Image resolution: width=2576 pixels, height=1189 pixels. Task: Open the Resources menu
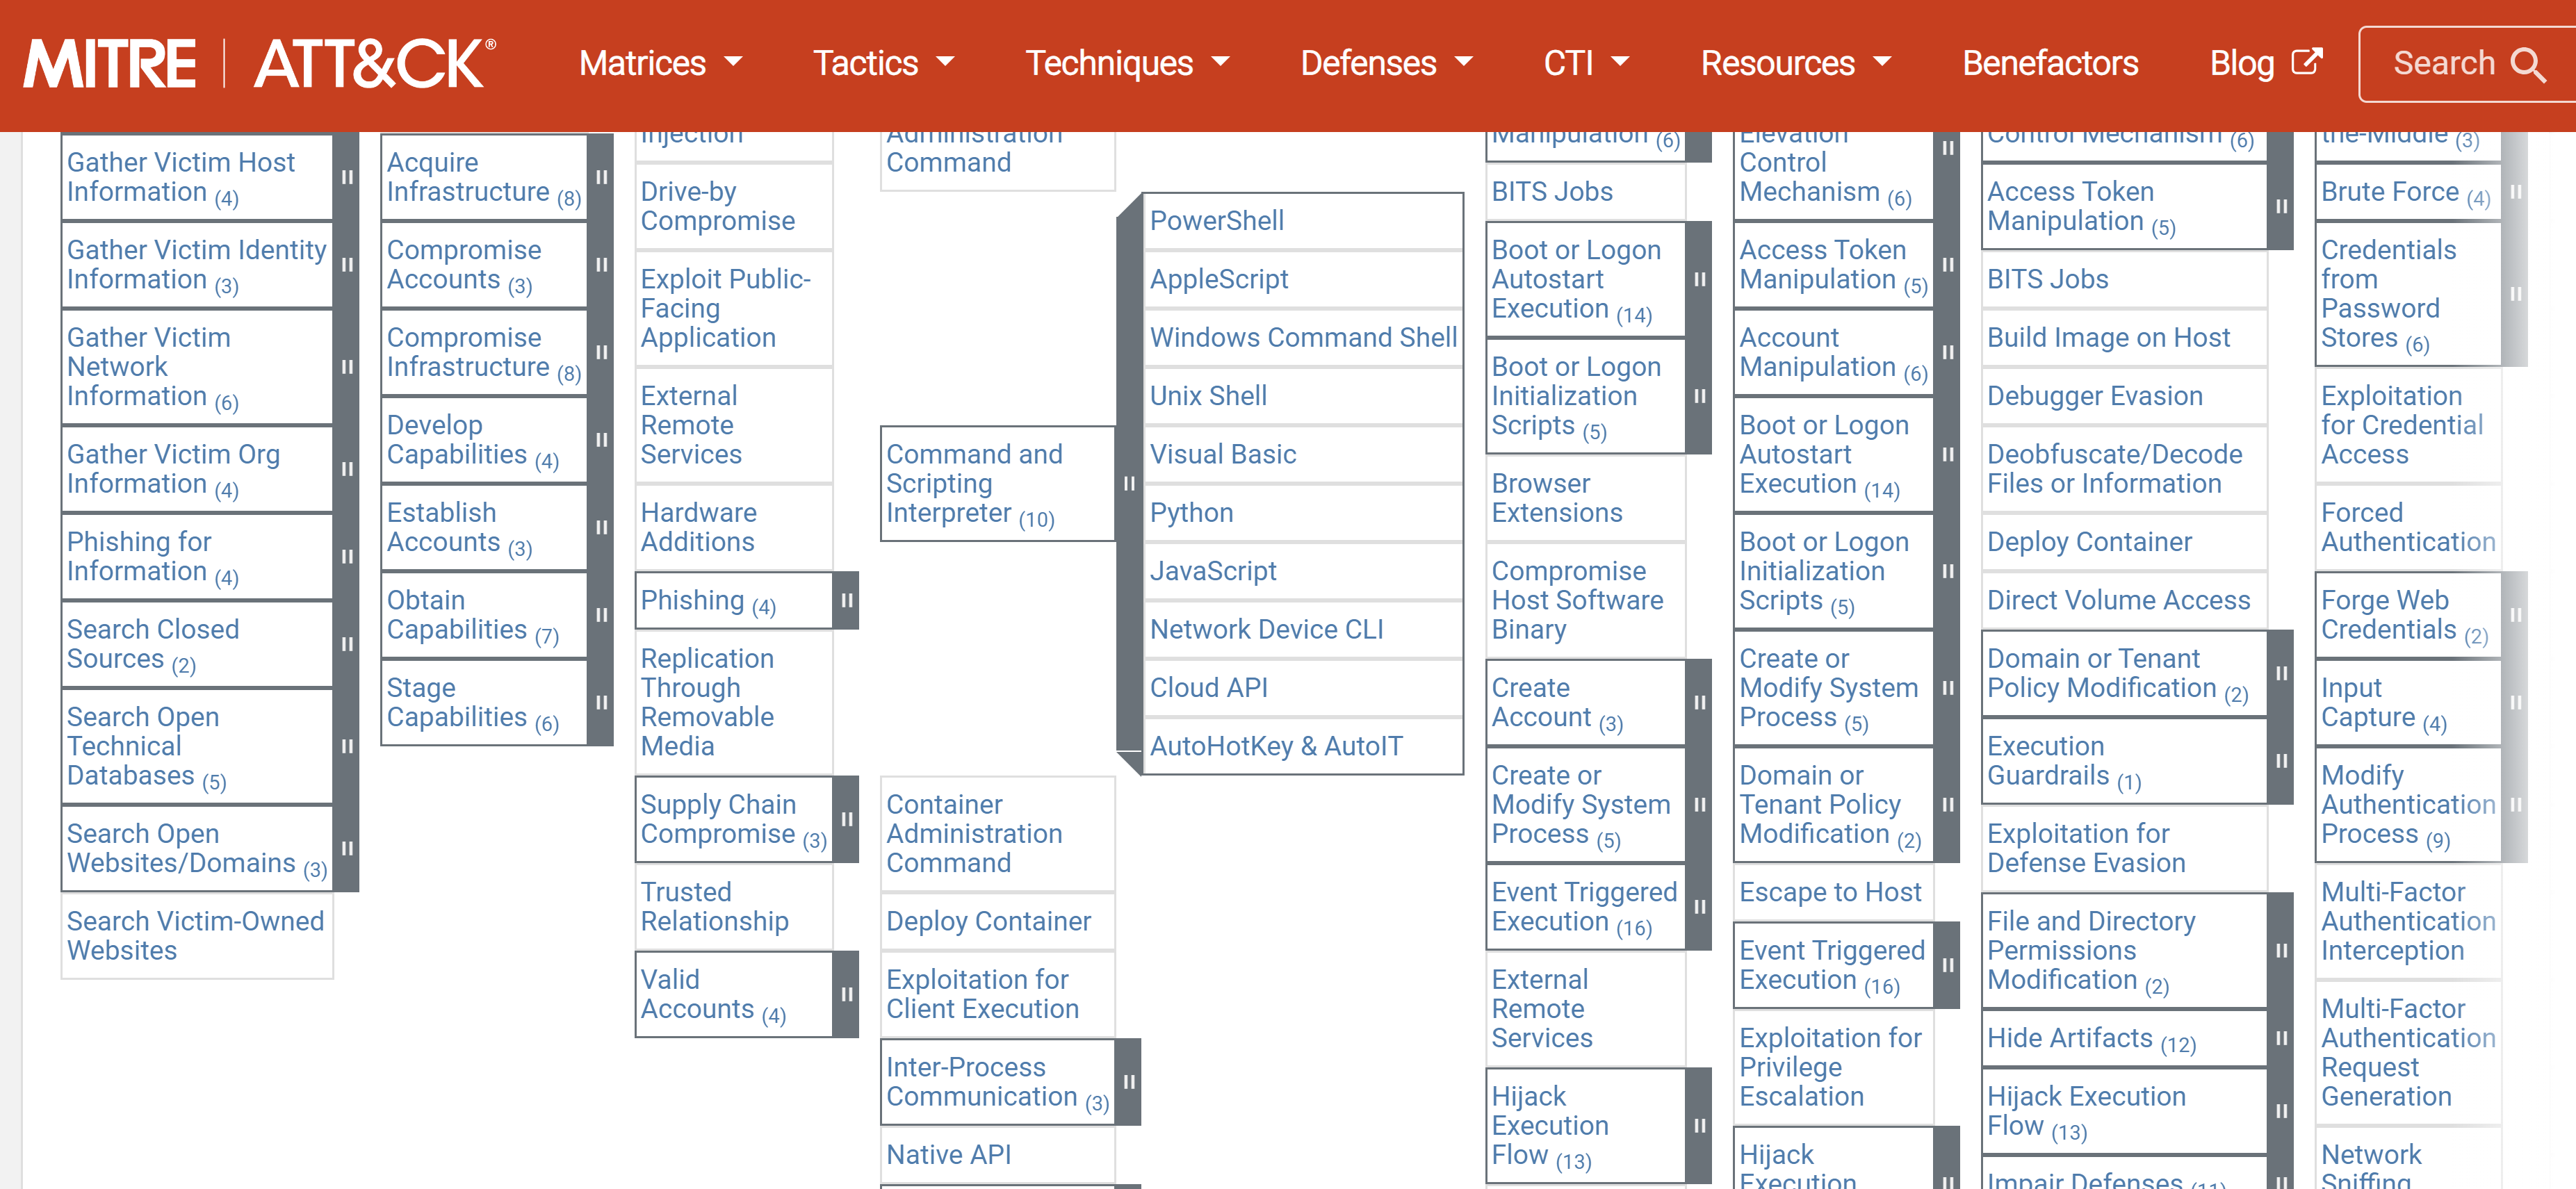(x=1796, y=64)
